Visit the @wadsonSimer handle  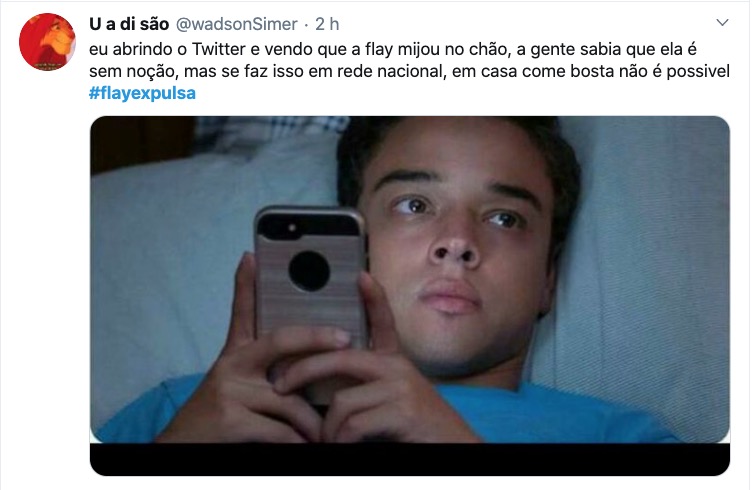click(x=237, y=24)
